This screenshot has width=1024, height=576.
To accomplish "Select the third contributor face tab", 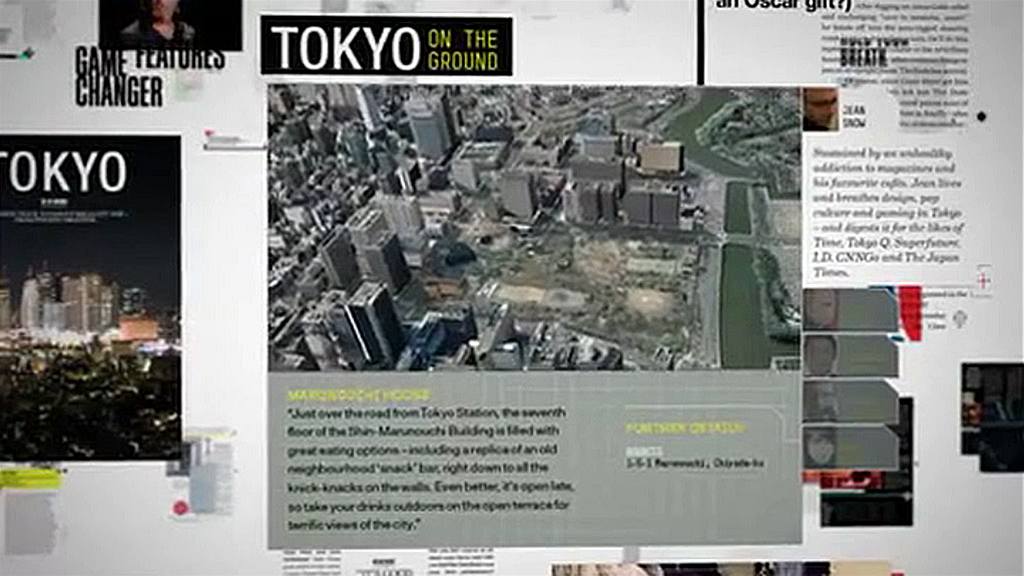I will pos(850,401).
